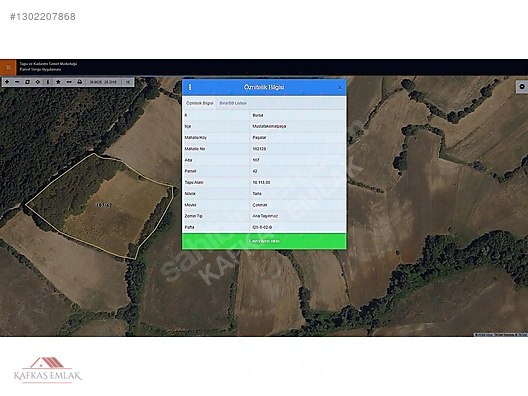Click the locate-position target icon
Screen dimensions: 528x396
click(38, 82)
